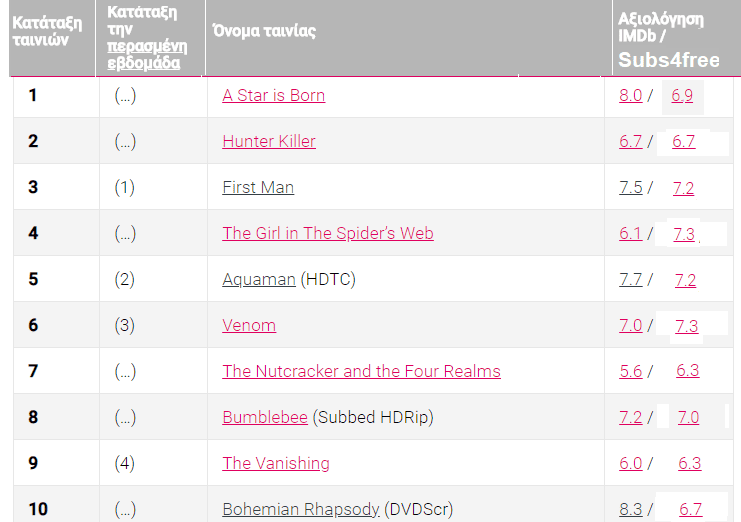Image resolution: width=741 pixels, height=522 pixels.
Task: Open IMDb rating 7.0 for Venom
Action: pos(630,326)
